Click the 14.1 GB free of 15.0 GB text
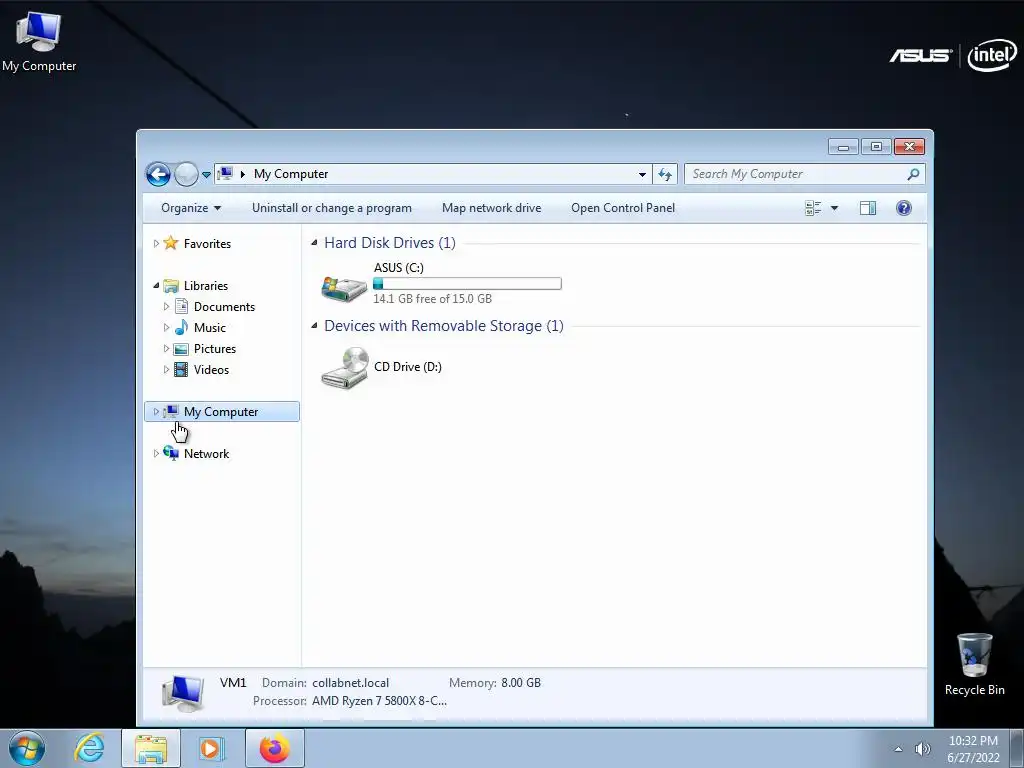The height and width of the screenshot is (768, 1024). (x=432, y=298)
